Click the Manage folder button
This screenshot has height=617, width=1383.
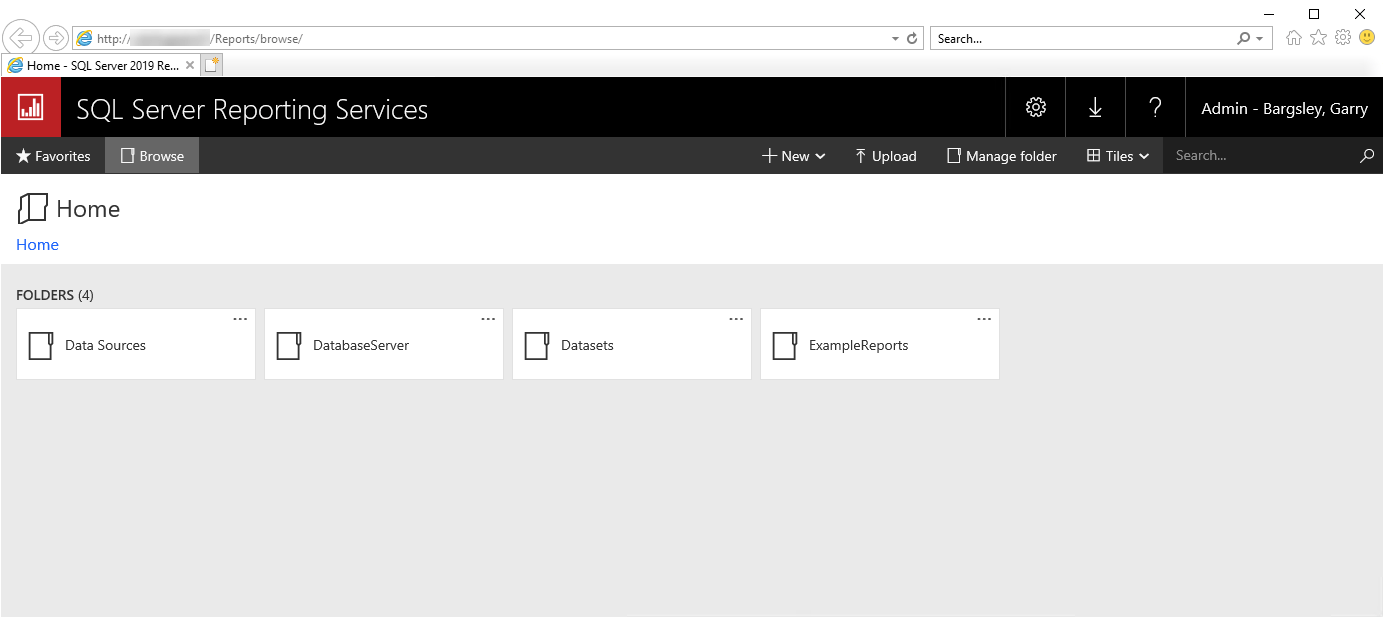point(1002,156)
